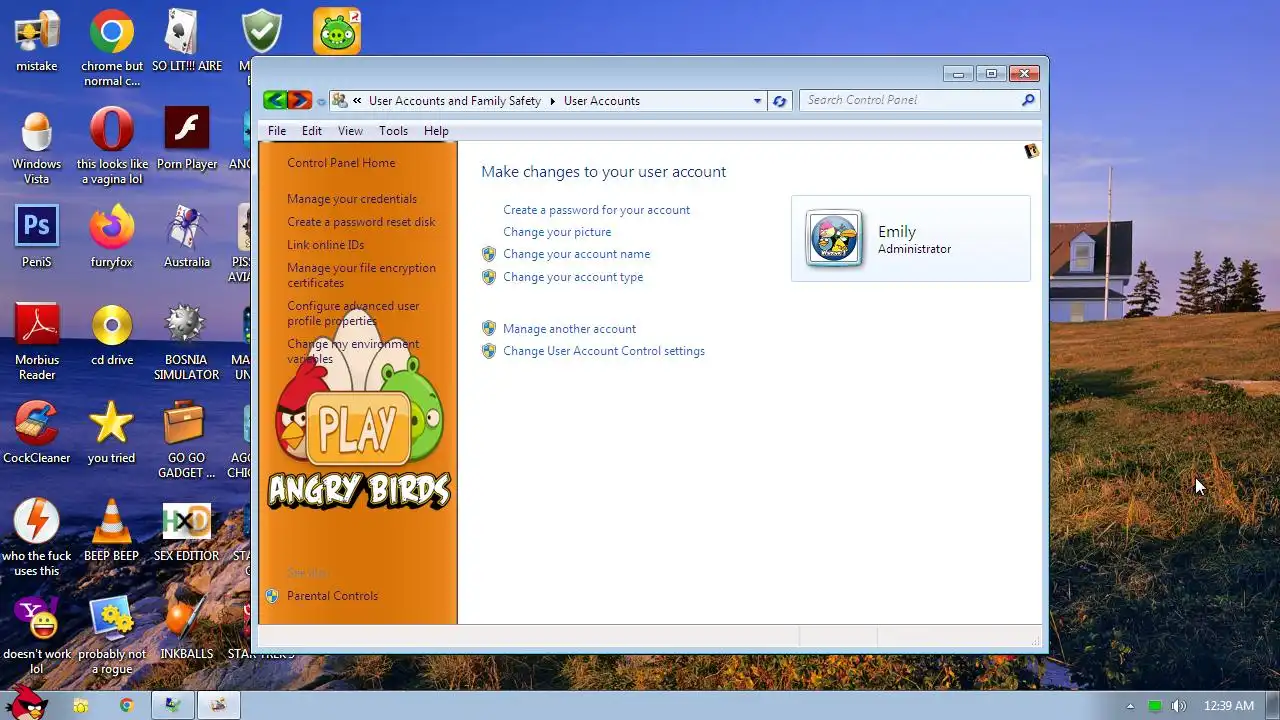Open the 'INKBALLS' desktop icon
This screenshot has height=720, width=1280.
tap(187, 628)
